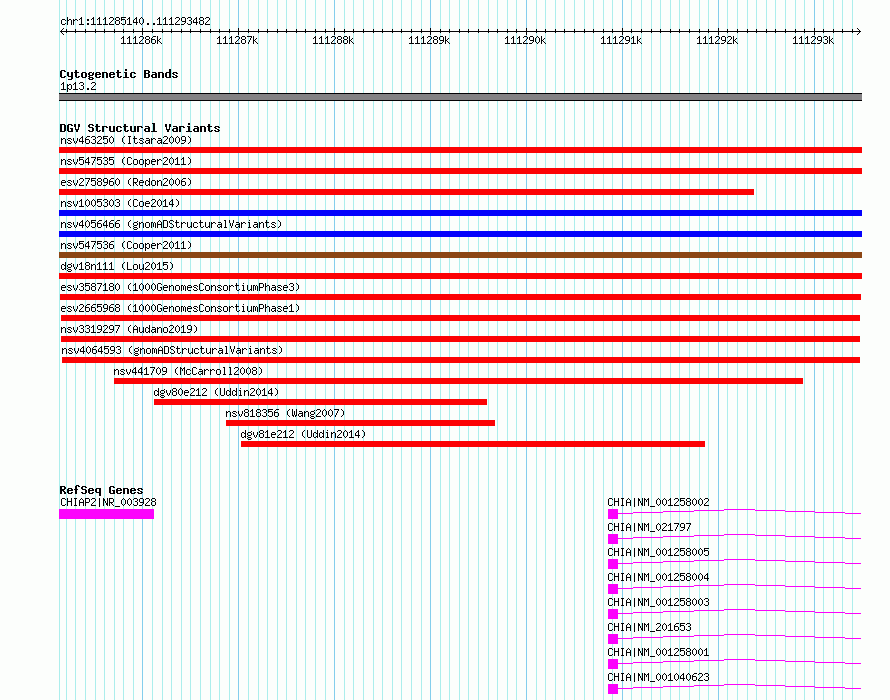
Task: Click the 1p13.2 band label
Action: (78, 86)
